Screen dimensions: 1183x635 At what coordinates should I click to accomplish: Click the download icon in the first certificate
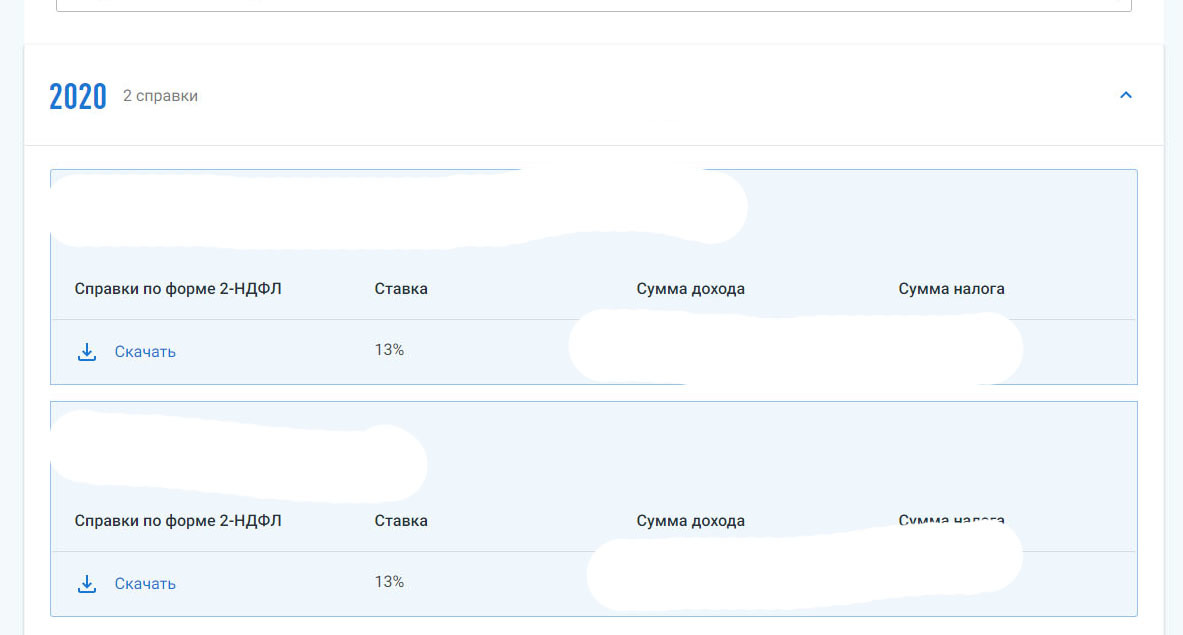tap(87, 351)
